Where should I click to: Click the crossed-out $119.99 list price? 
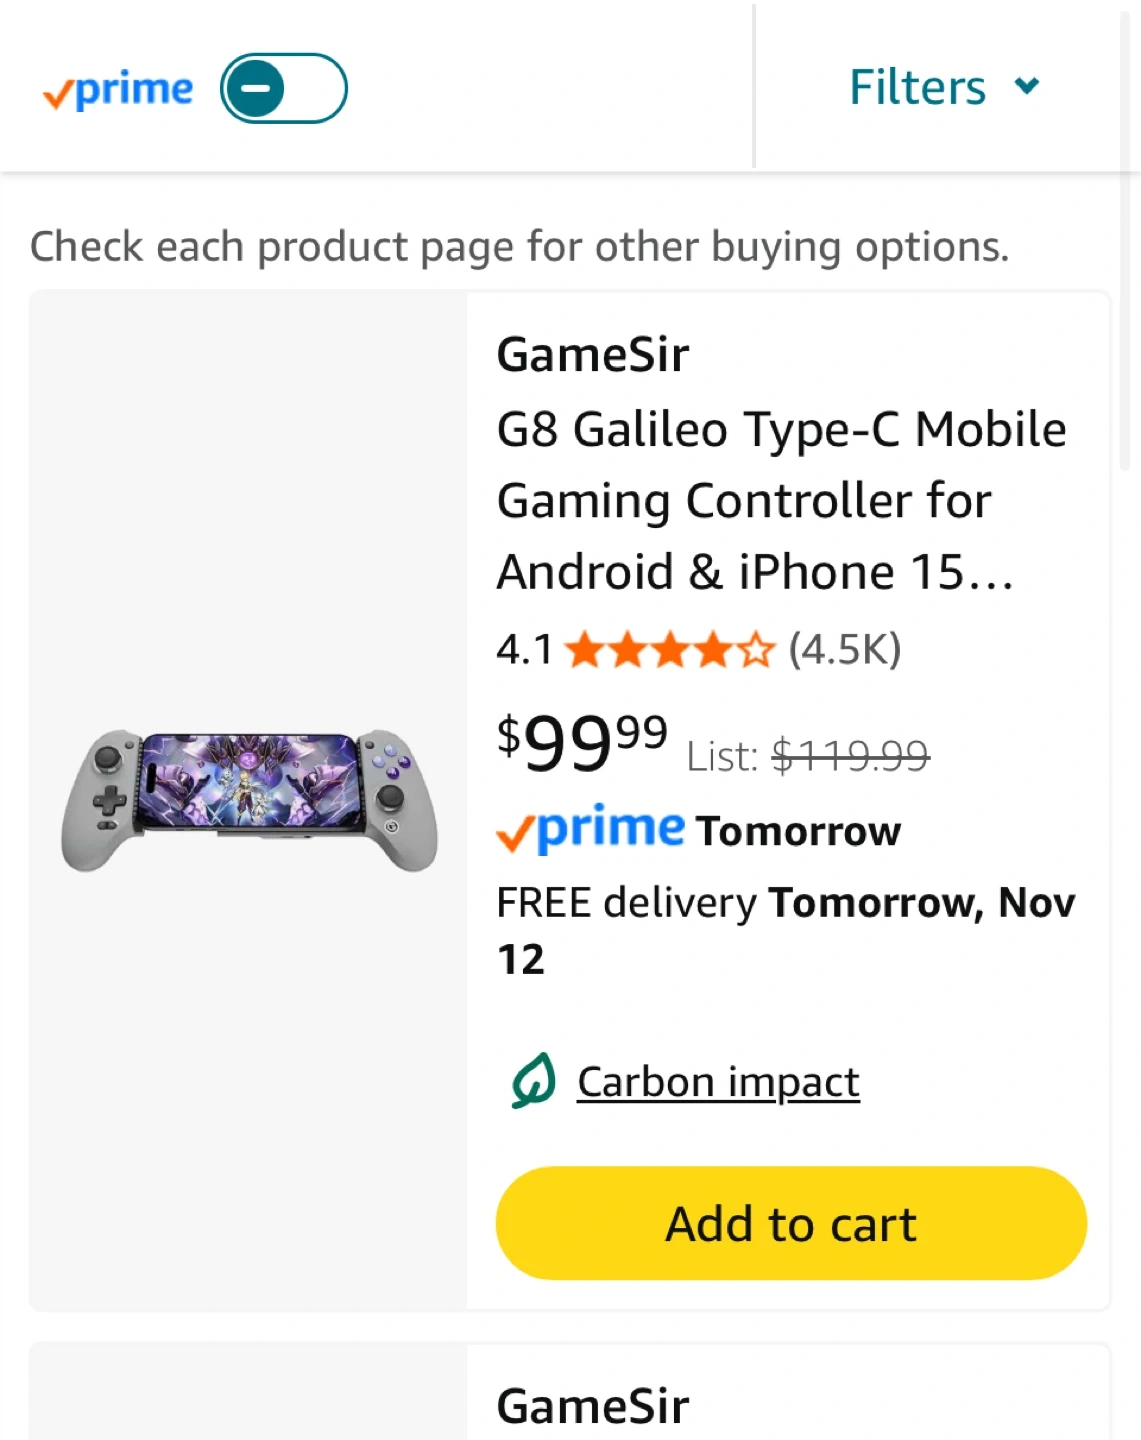point(850,756)
